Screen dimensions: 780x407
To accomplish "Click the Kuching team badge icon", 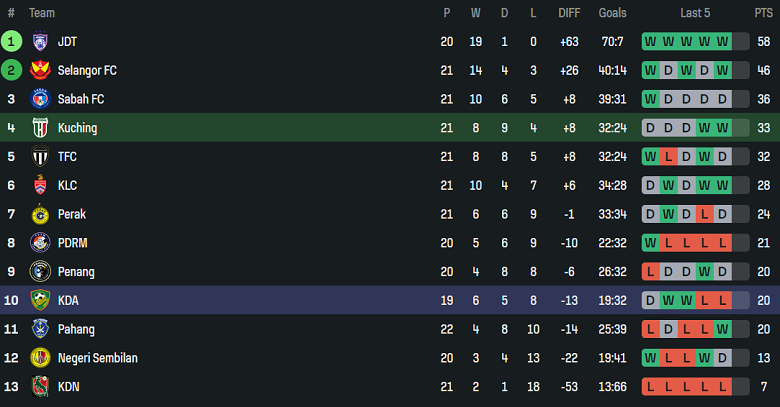I will pos(40,128).
